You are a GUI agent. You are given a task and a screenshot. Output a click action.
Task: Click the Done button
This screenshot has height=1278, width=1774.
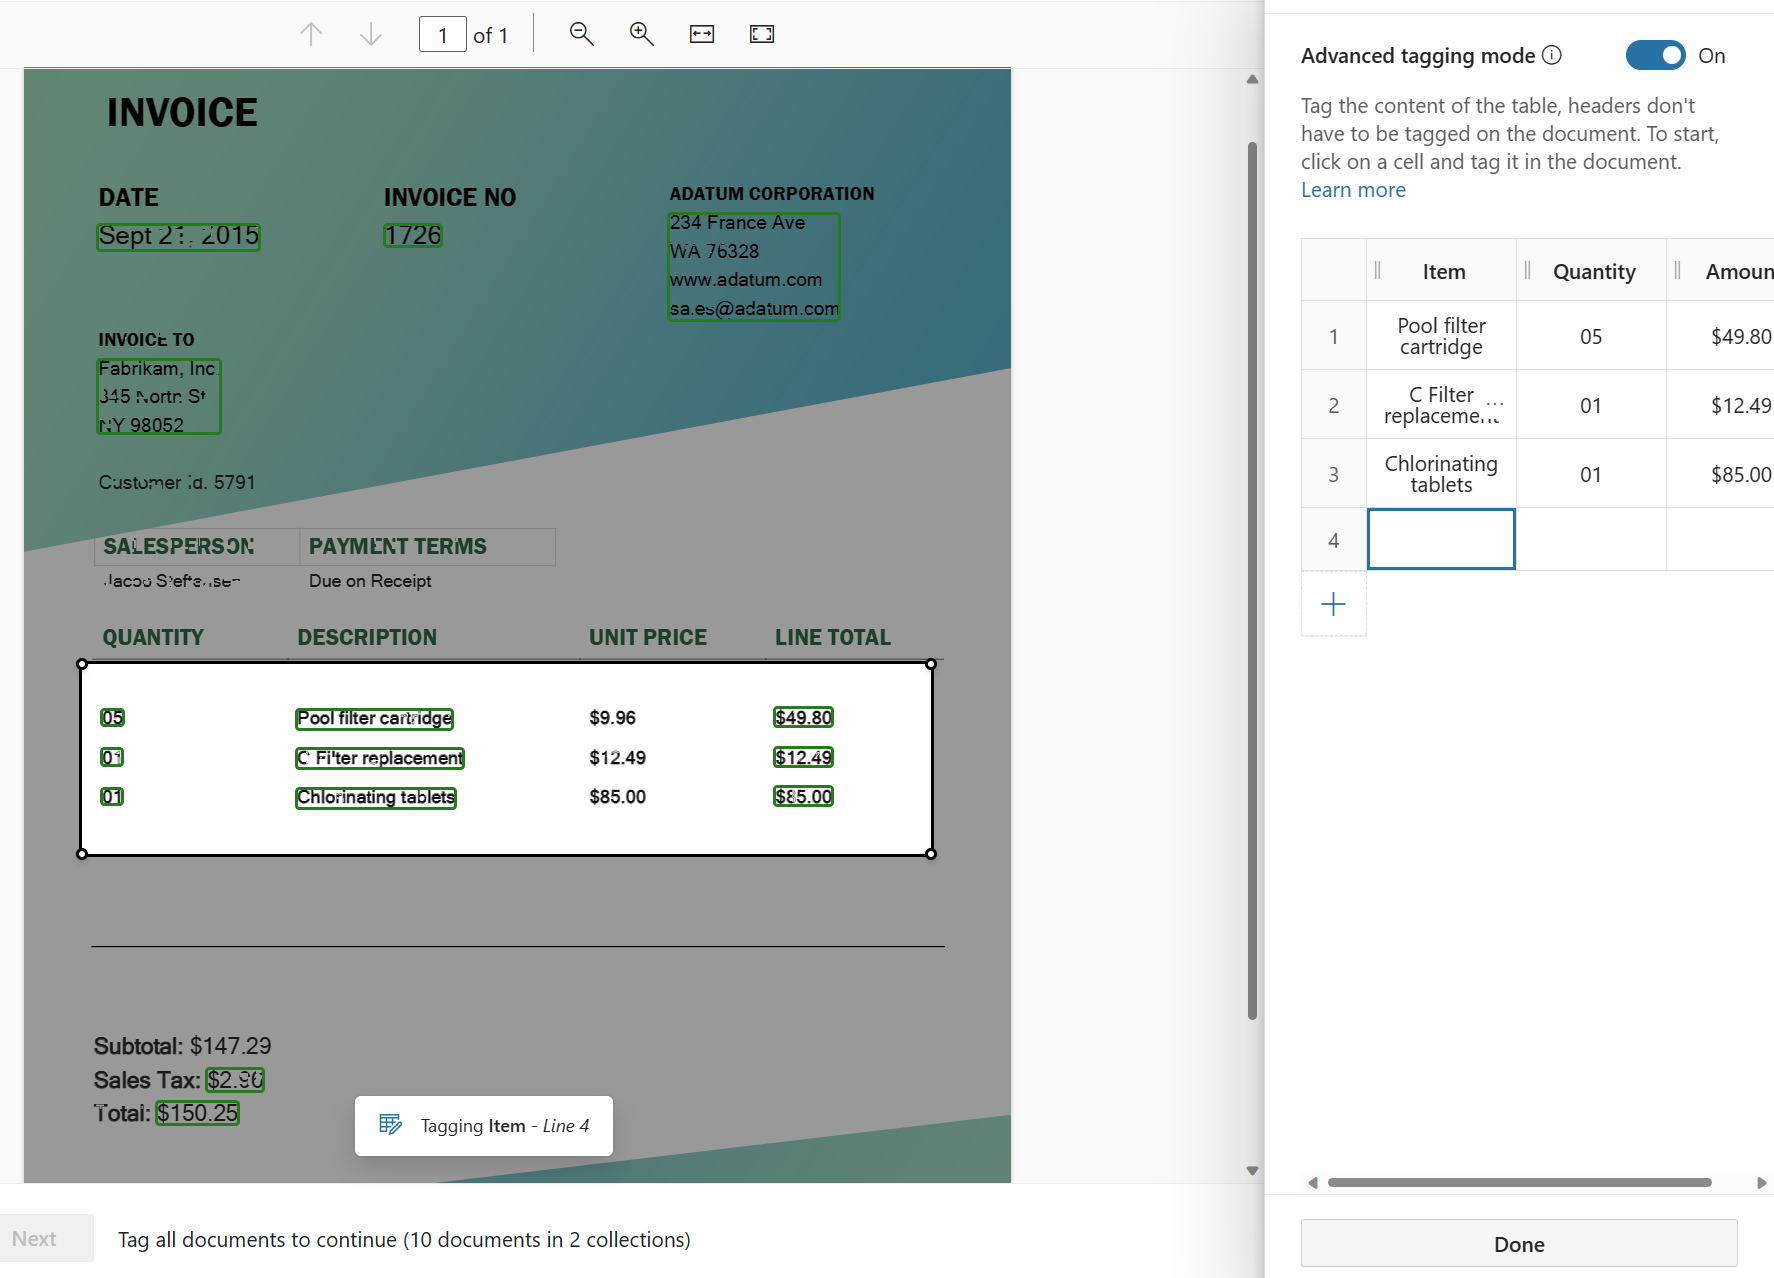[x=1519, y=1244]
